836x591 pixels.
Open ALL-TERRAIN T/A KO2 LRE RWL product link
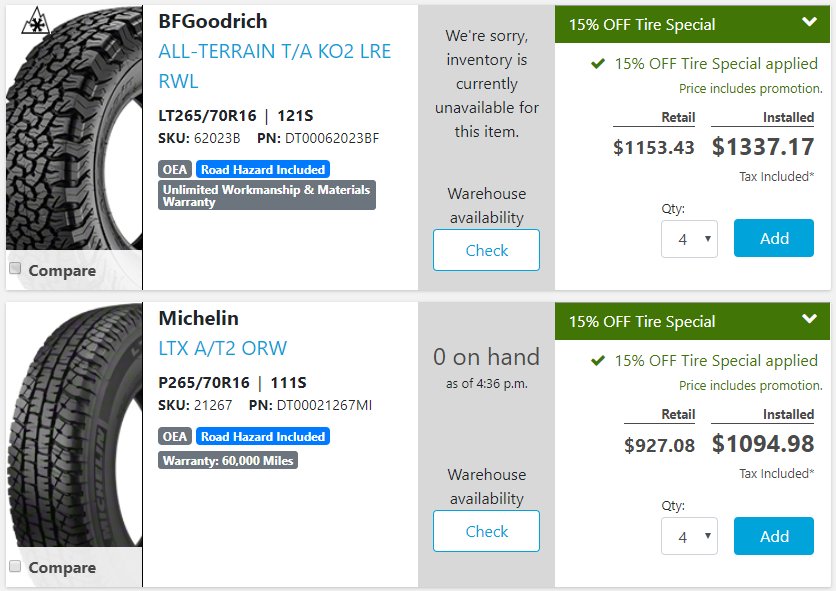click(275, 66)
